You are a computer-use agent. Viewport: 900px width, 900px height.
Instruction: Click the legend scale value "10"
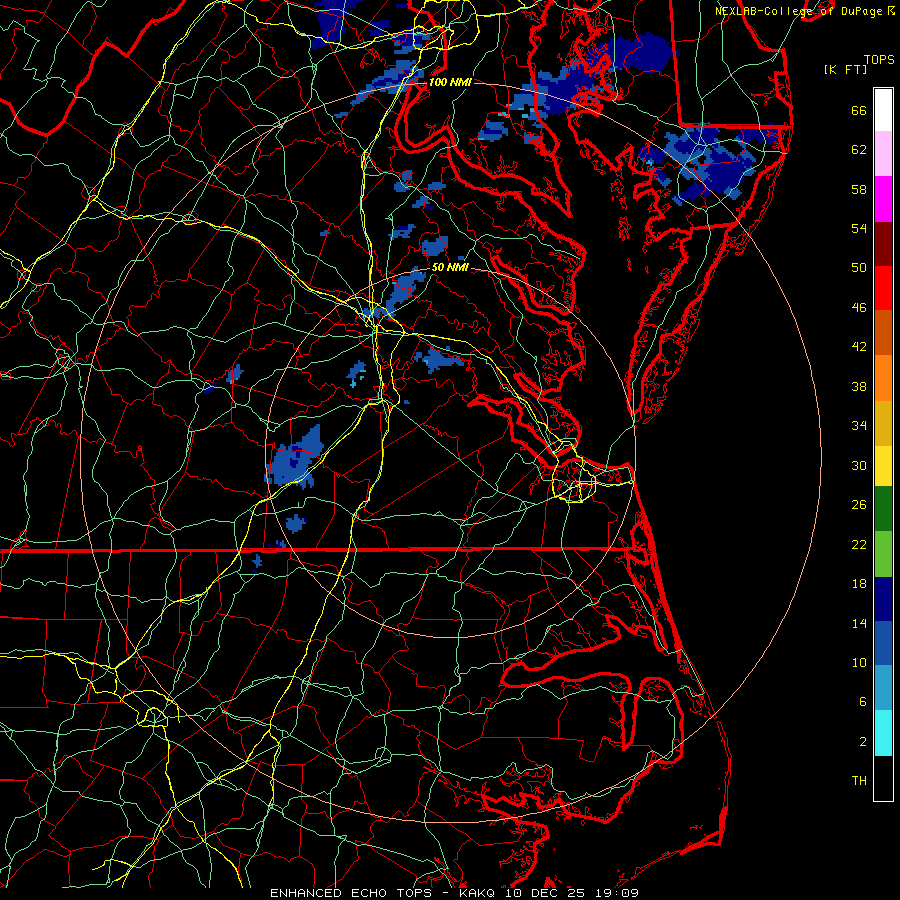click(x=859, y=663)
